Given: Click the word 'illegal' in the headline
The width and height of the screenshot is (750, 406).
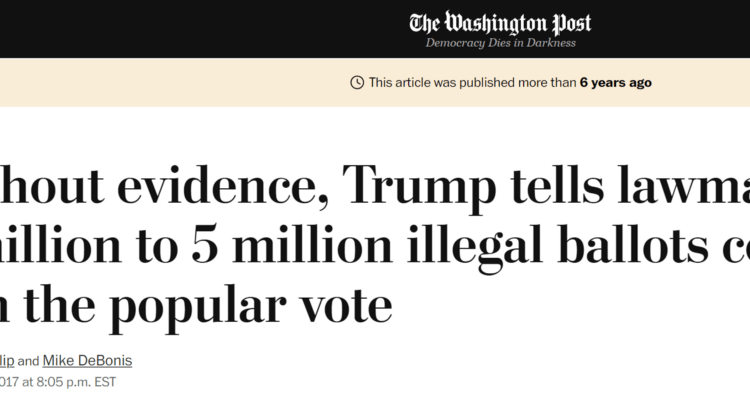Looking at the screenshot, I should click(x=474, y=247).
